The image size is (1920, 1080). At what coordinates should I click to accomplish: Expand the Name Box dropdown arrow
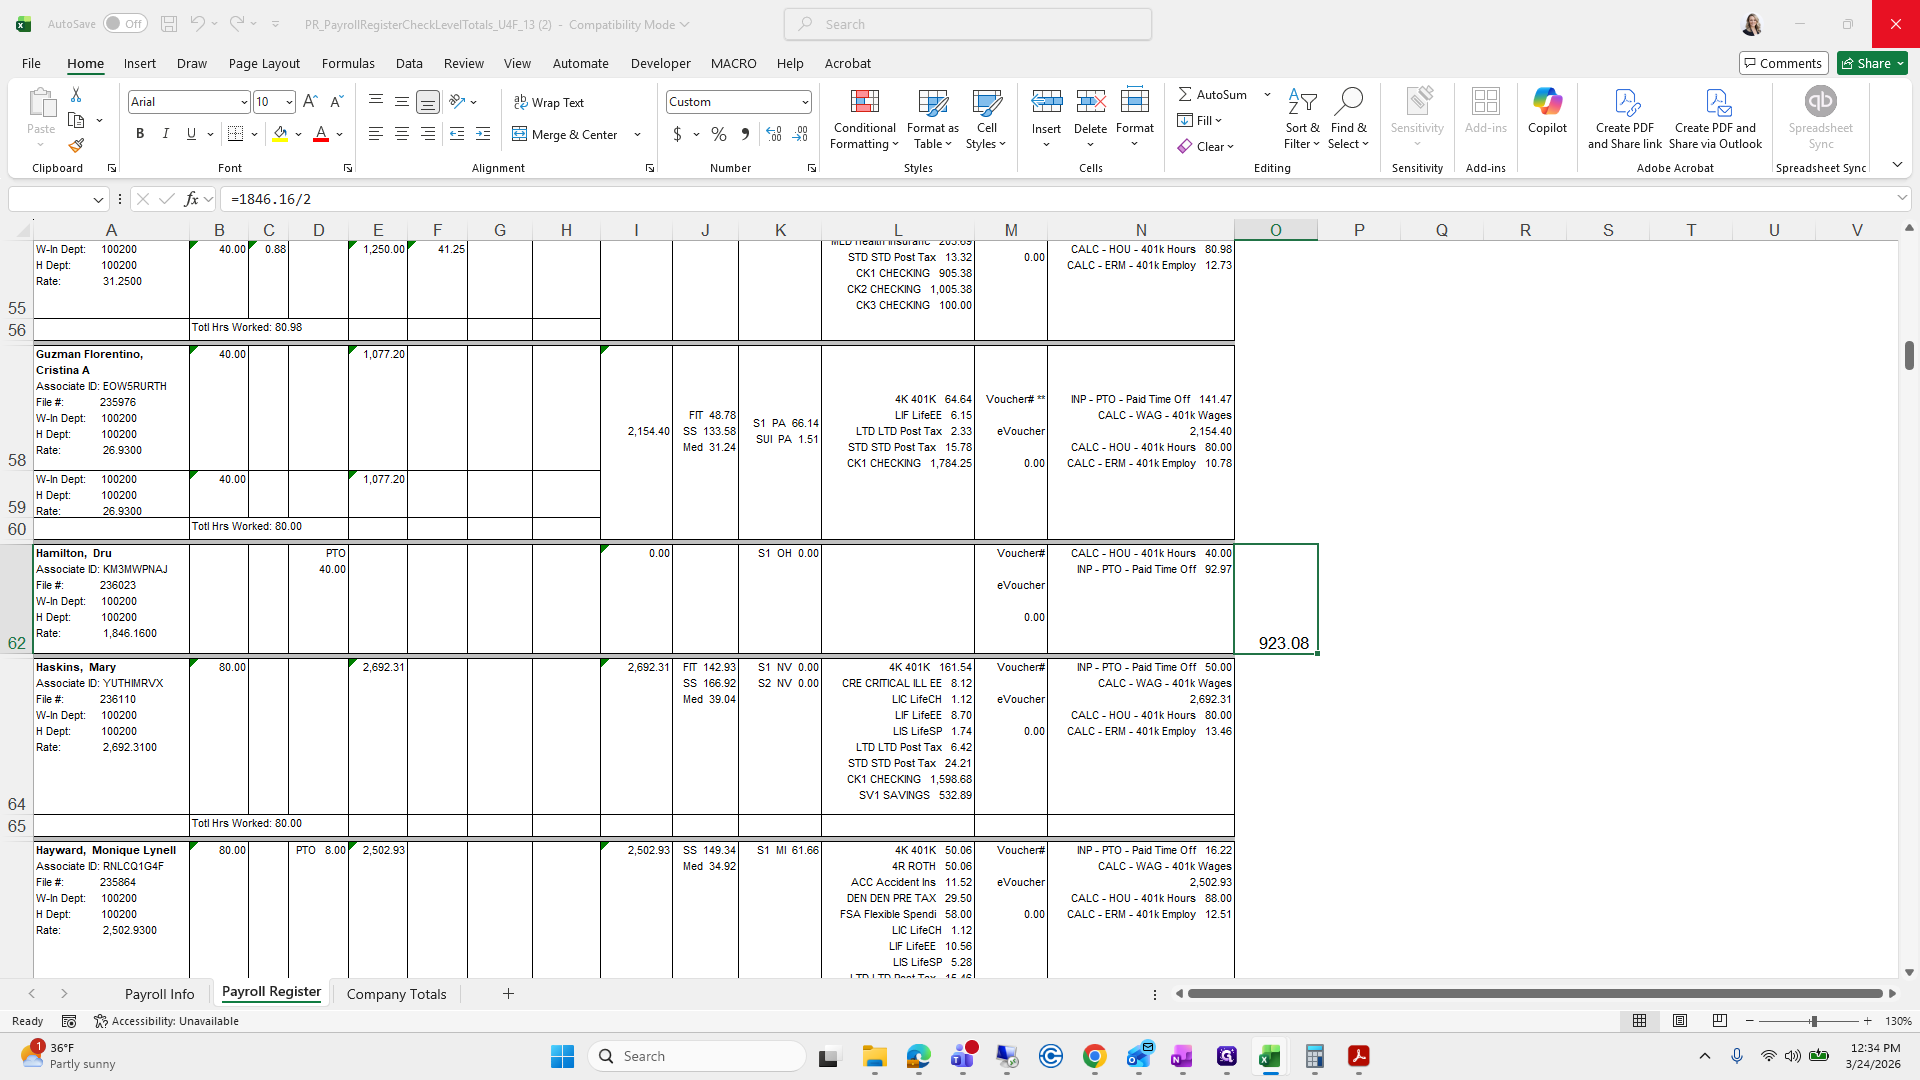[98, 199]
